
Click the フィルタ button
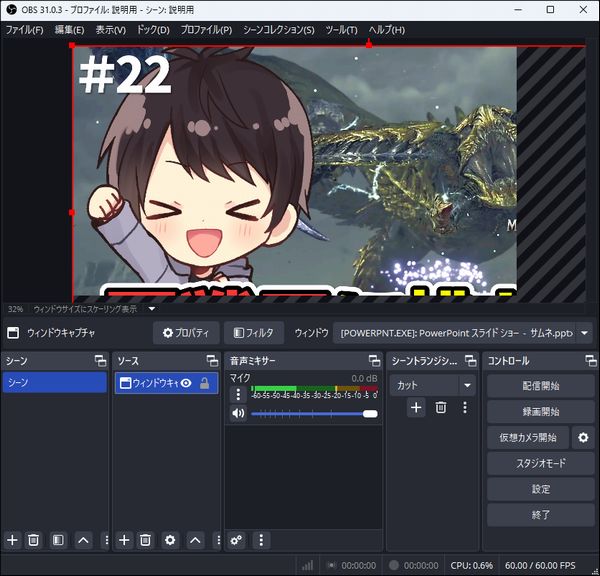254,333
